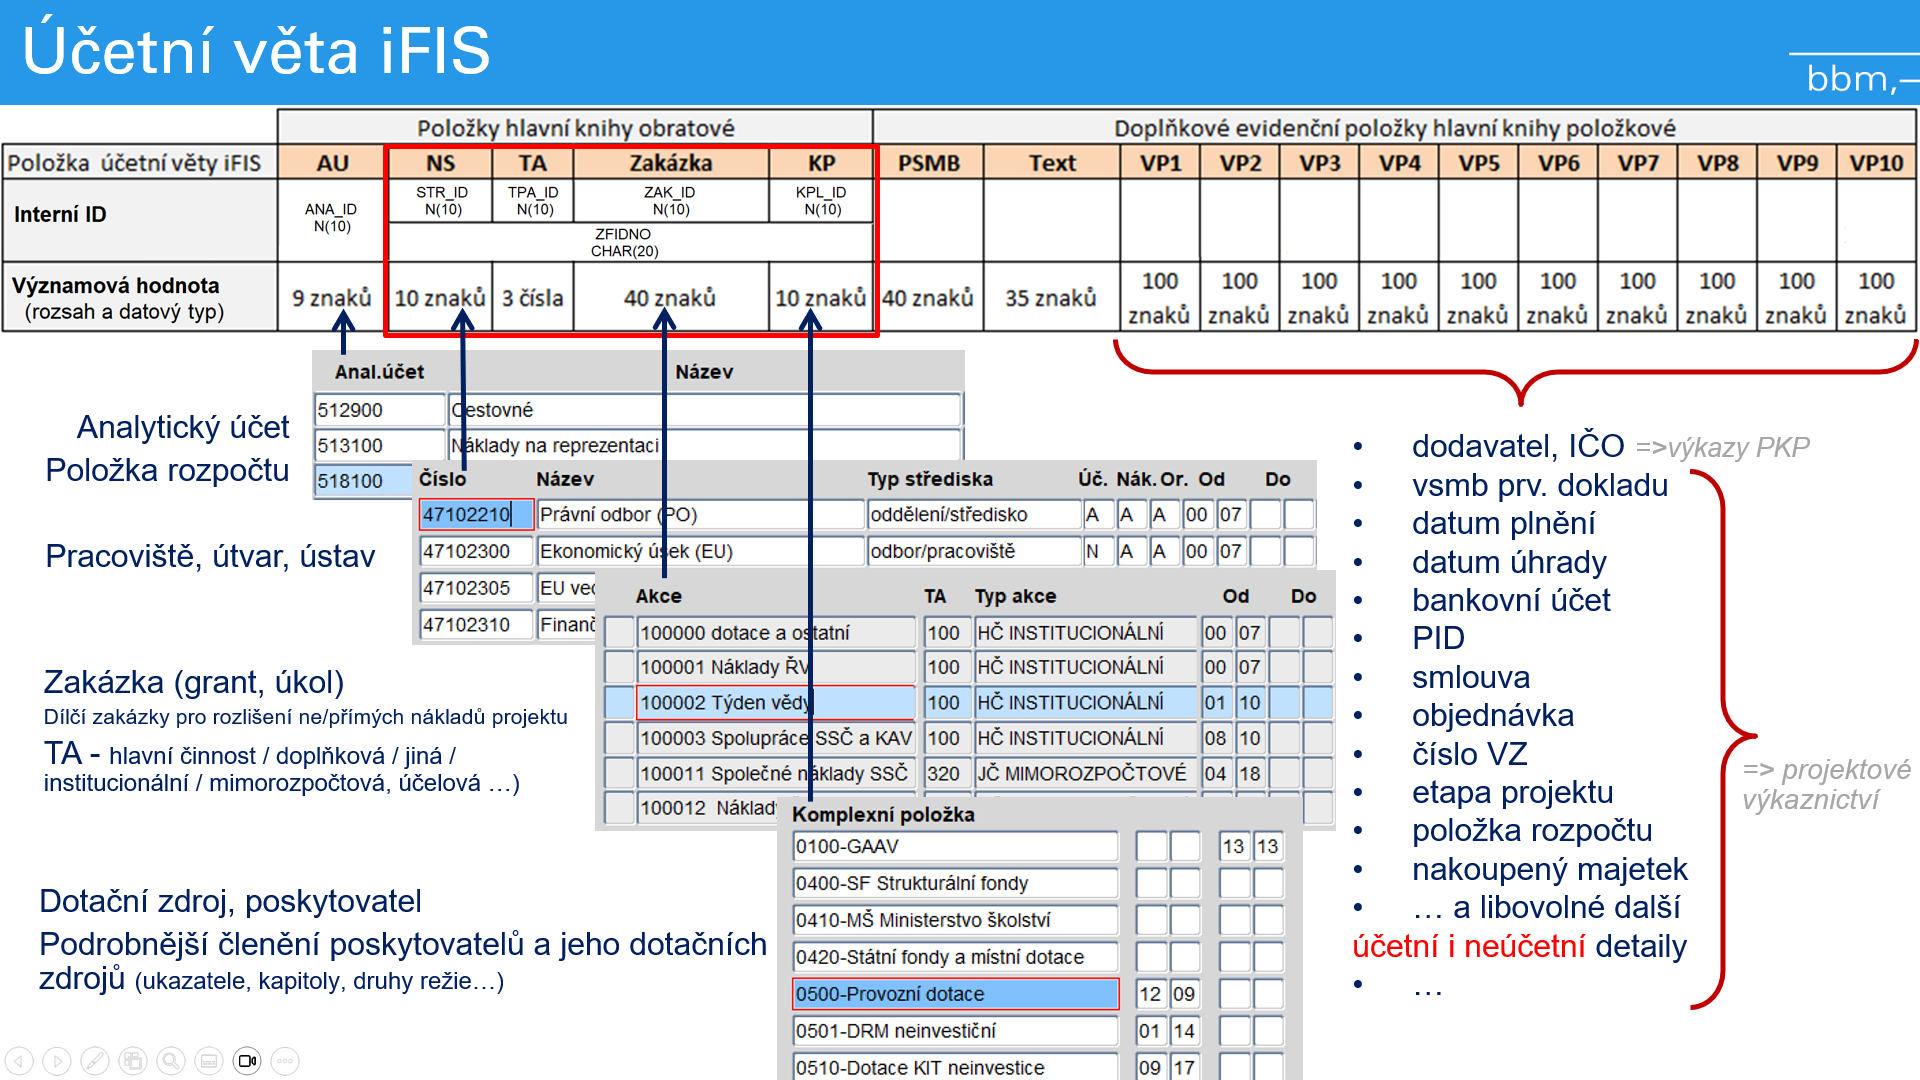1920x1080 pixels.
Task: Select komplexní položka 0100-GAAV
Action: coord(956,846)
